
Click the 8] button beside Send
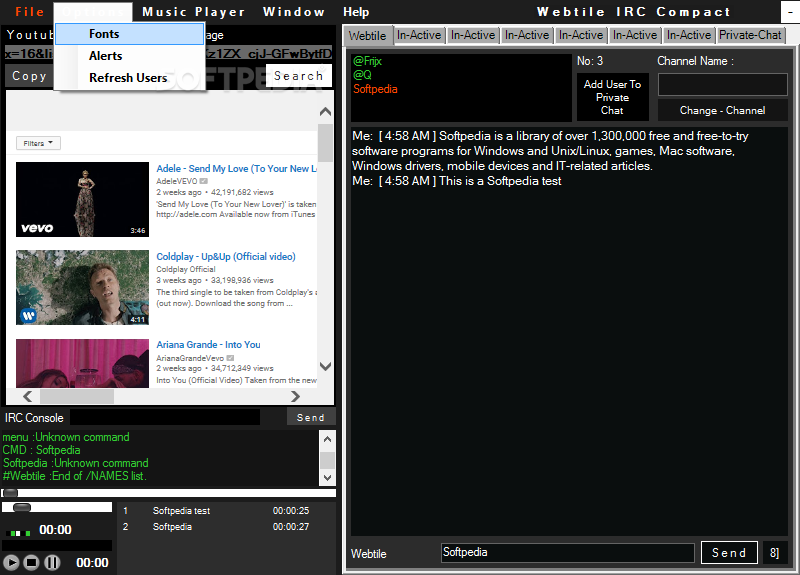coord(775,553)
